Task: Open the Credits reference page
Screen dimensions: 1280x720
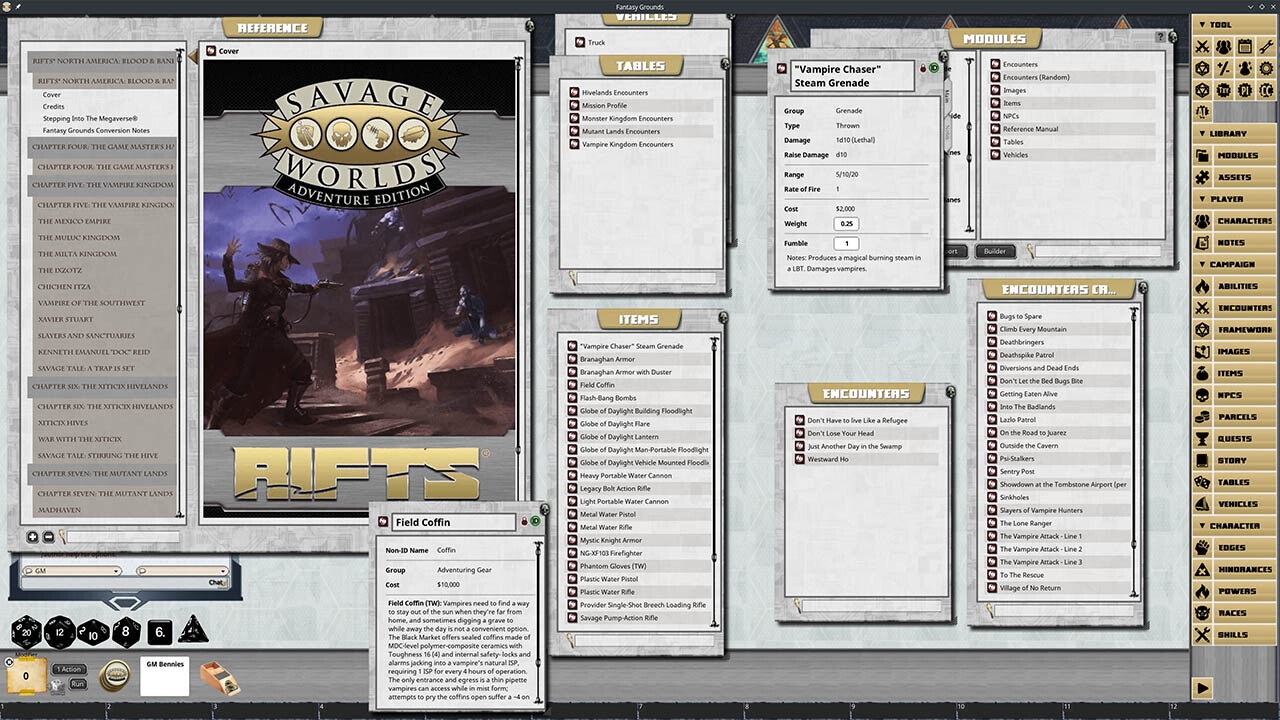Action: [53, 106]
